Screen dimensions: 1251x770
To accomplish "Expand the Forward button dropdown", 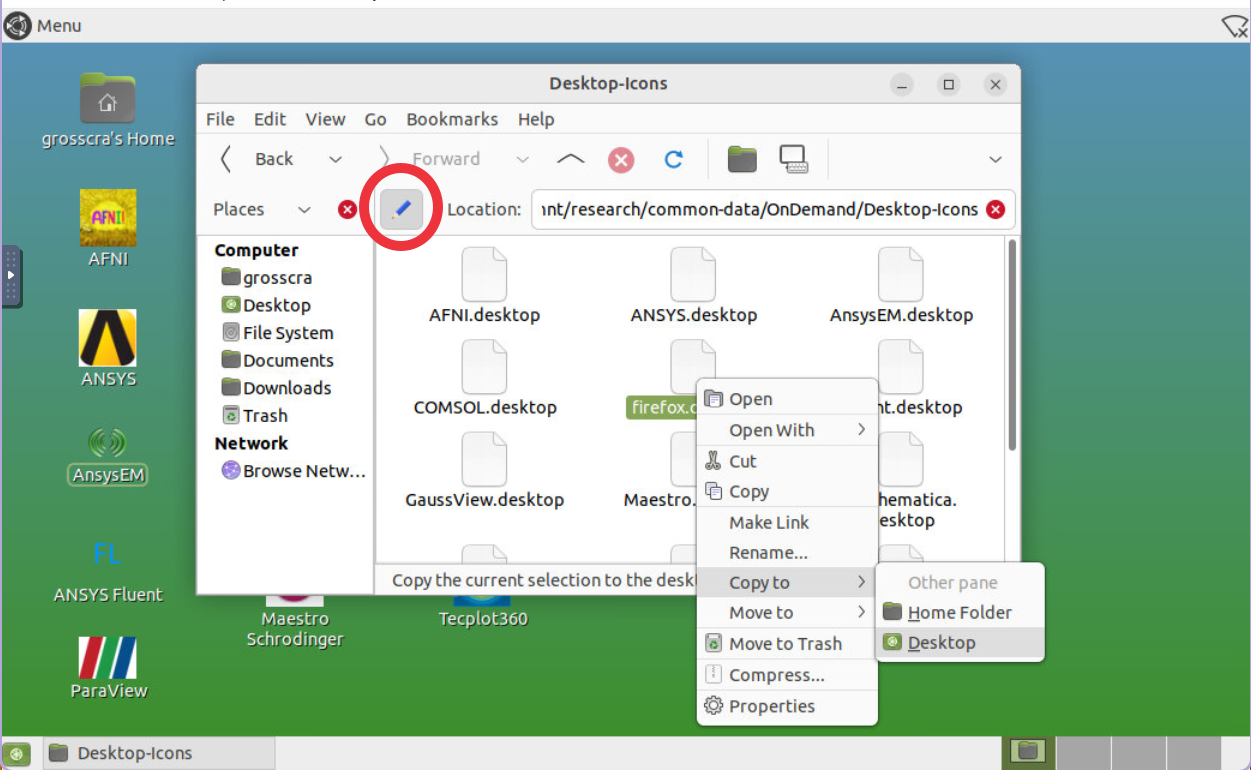I will coord(523,158).
